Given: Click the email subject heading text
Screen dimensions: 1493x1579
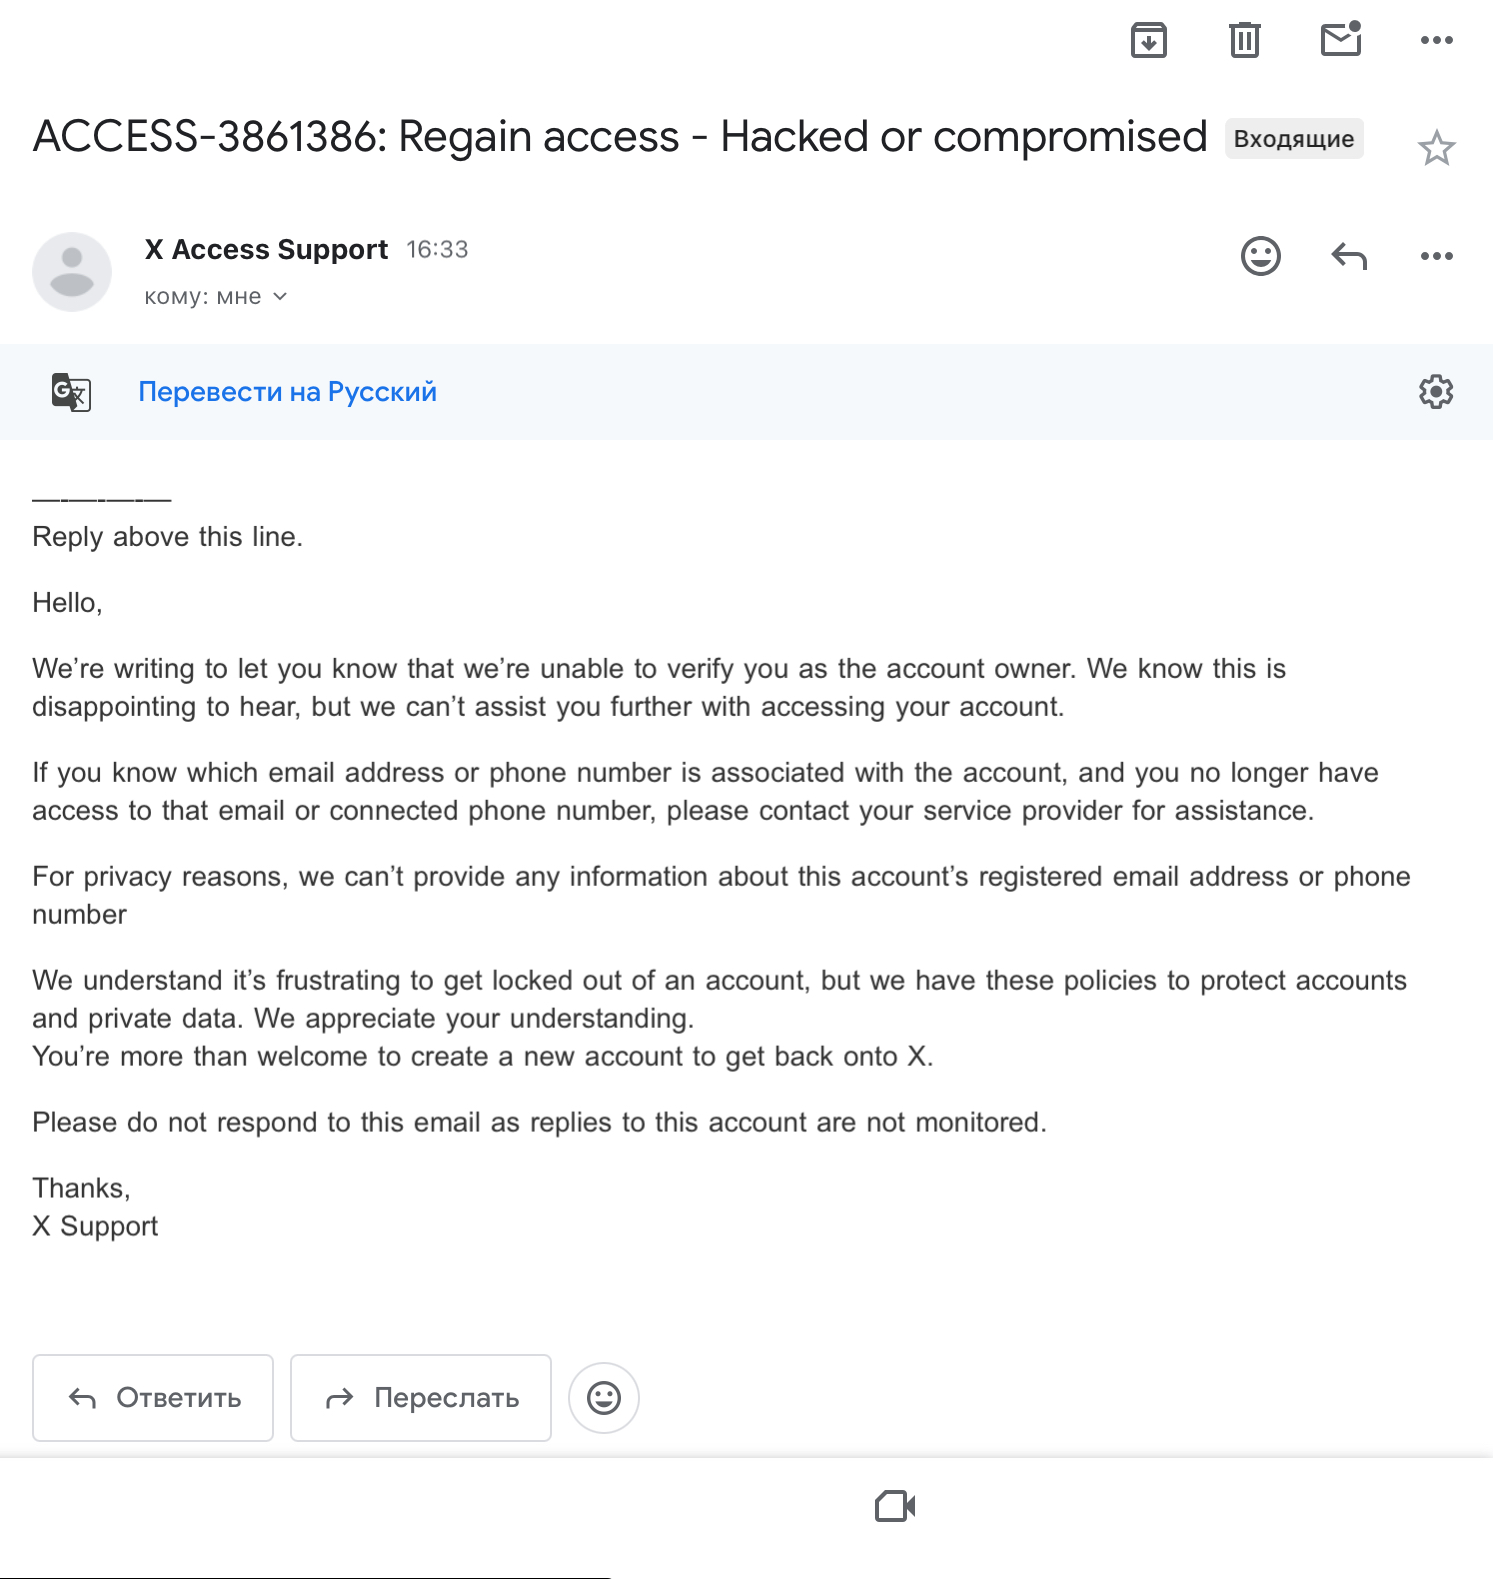Looking at the screenshot, I should [620, 137].
